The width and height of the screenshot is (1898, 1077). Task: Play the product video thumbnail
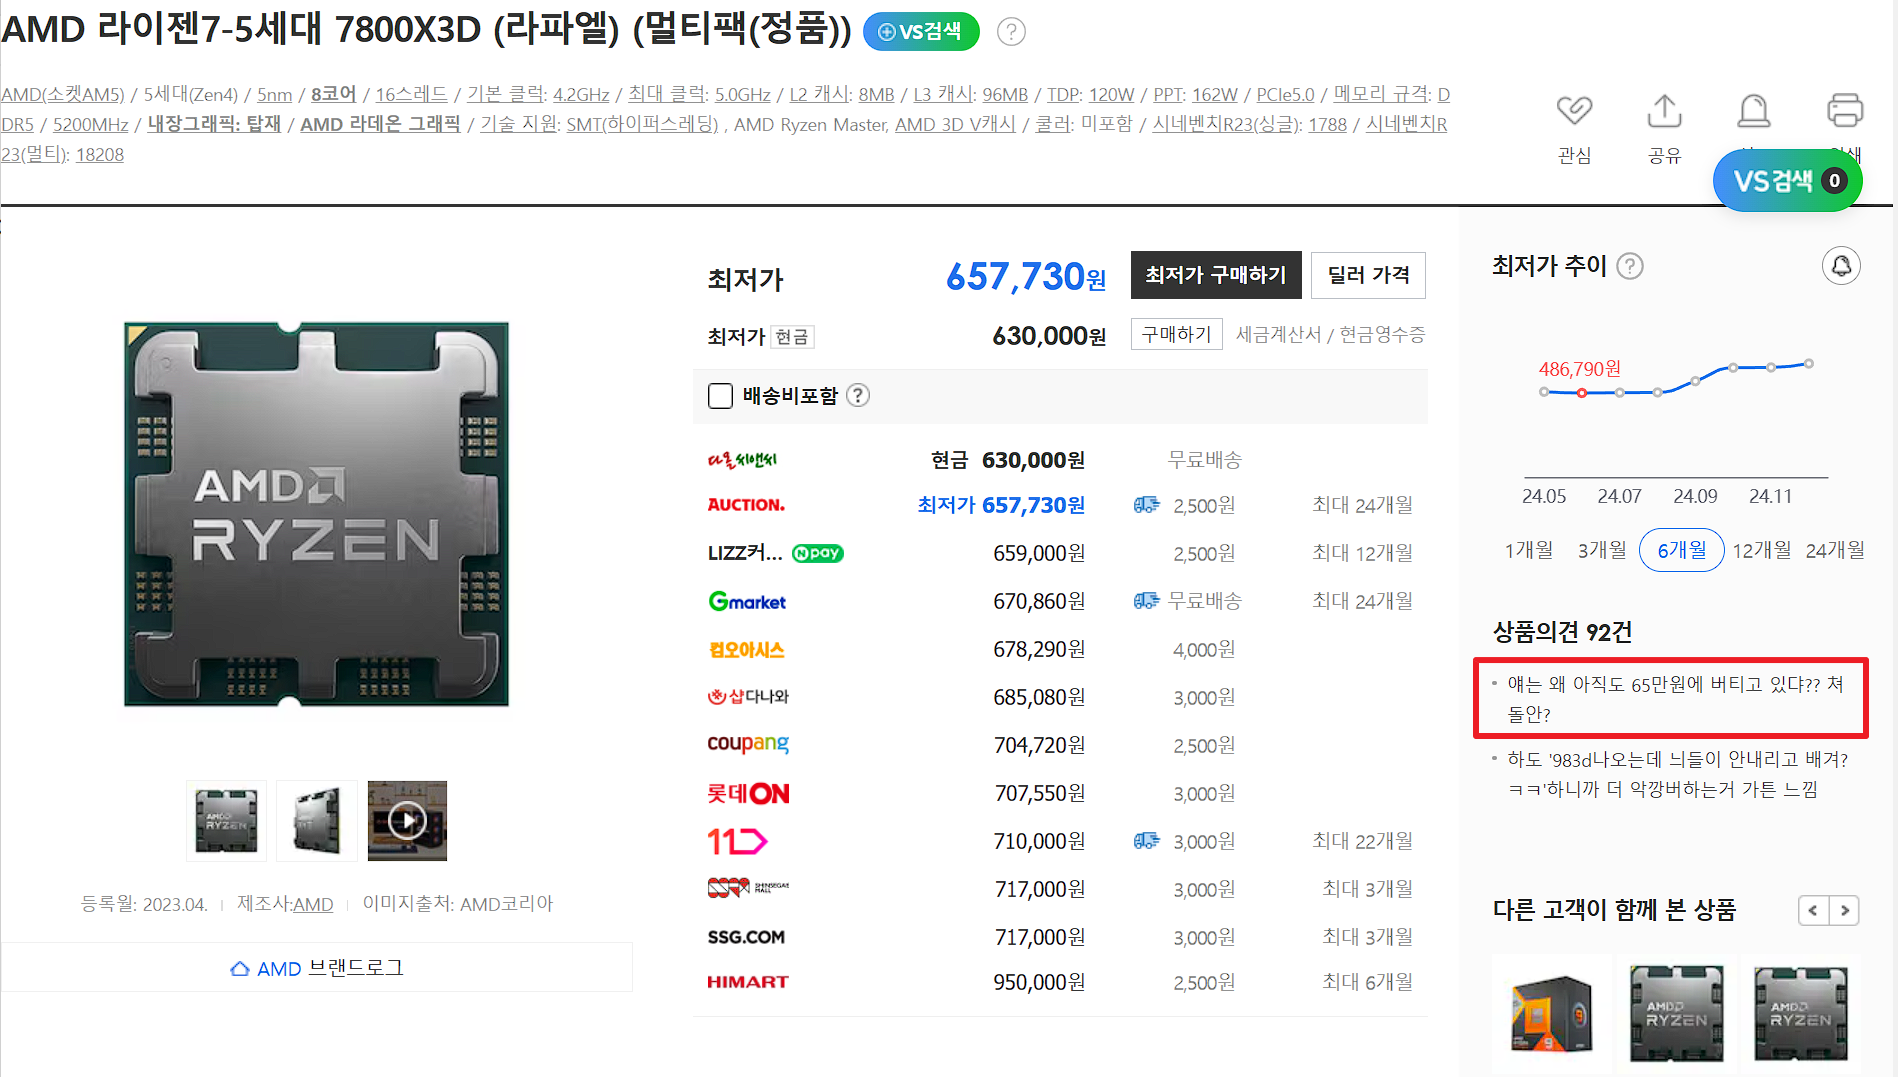pos(407,820)
